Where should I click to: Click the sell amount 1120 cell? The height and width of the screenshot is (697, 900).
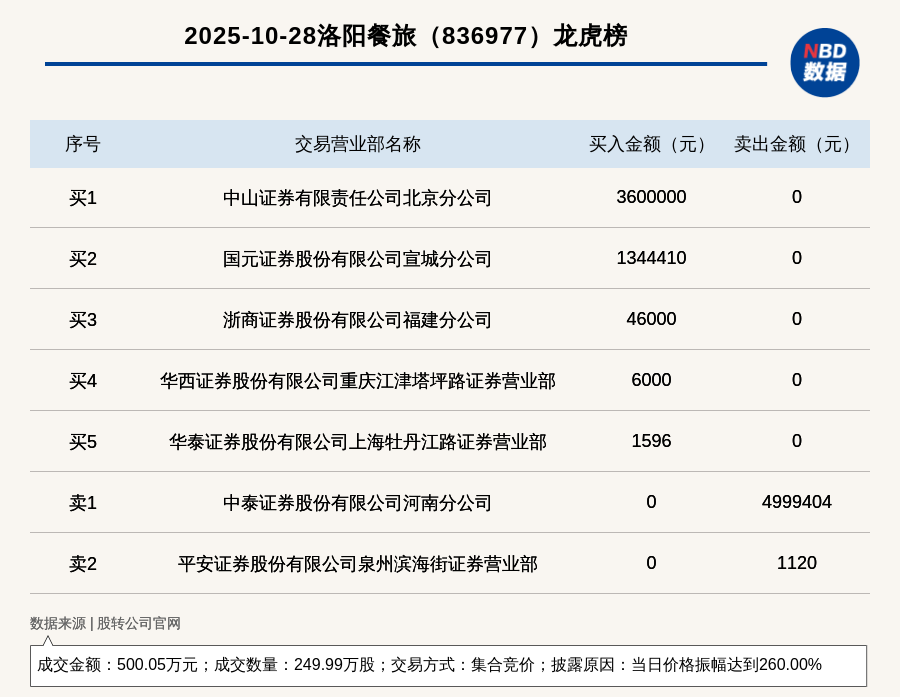click(x=796, y=563)
